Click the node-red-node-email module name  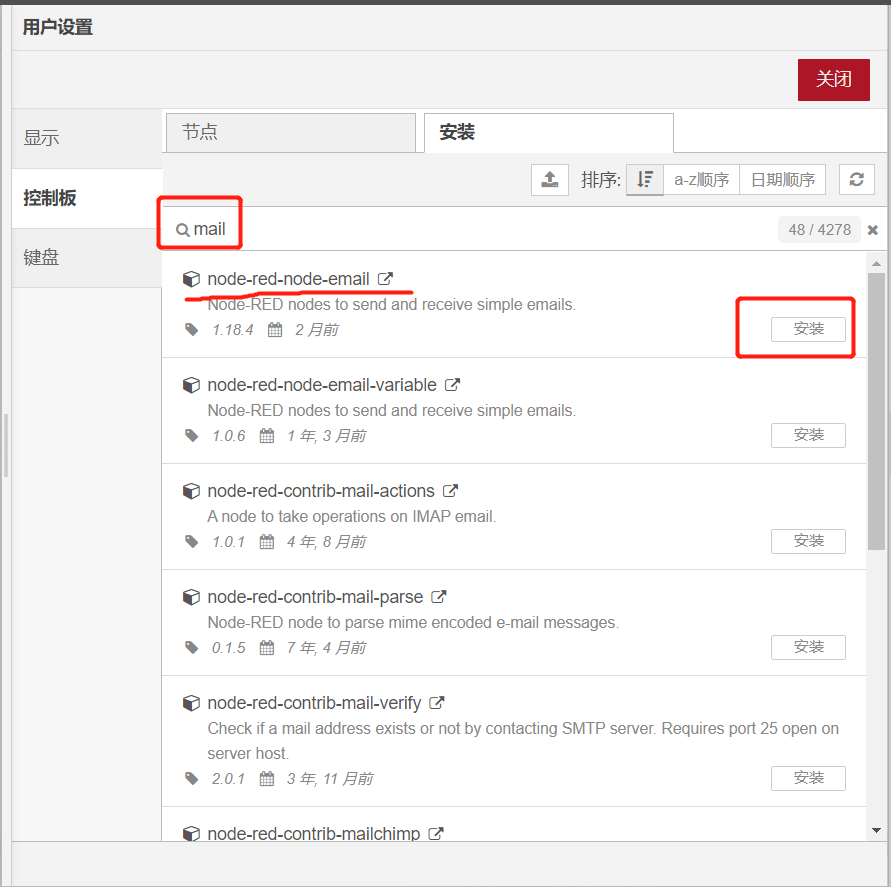pyautogui.click(x=289, y=279)
